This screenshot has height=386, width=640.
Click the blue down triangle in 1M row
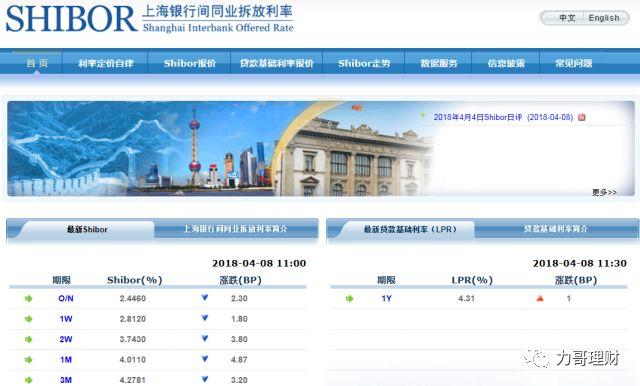(x=205, y=359)
